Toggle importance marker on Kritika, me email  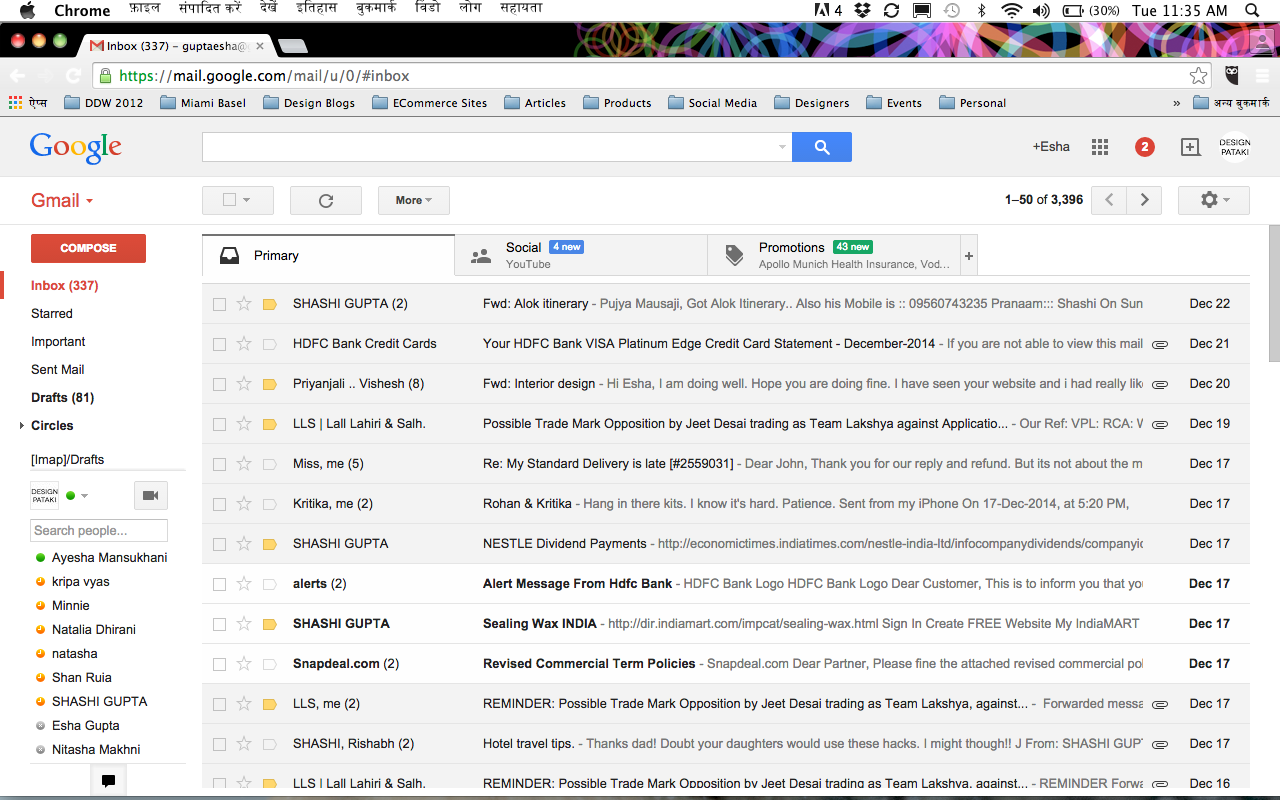(269, 504)
